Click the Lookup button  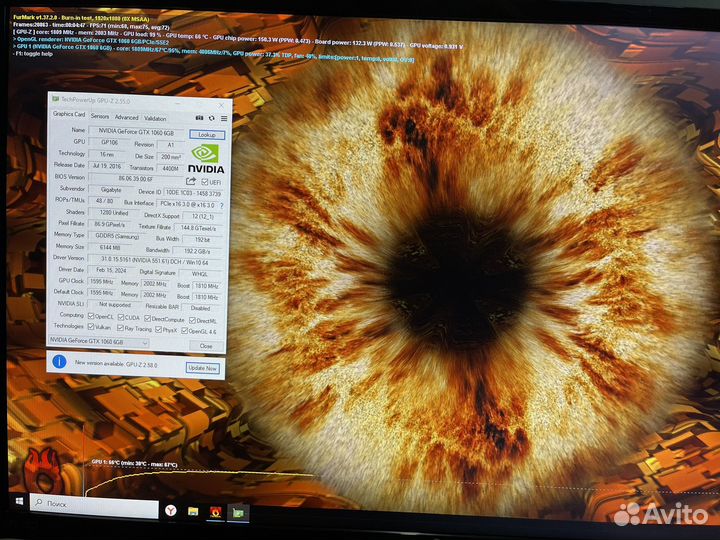point(206,133)
